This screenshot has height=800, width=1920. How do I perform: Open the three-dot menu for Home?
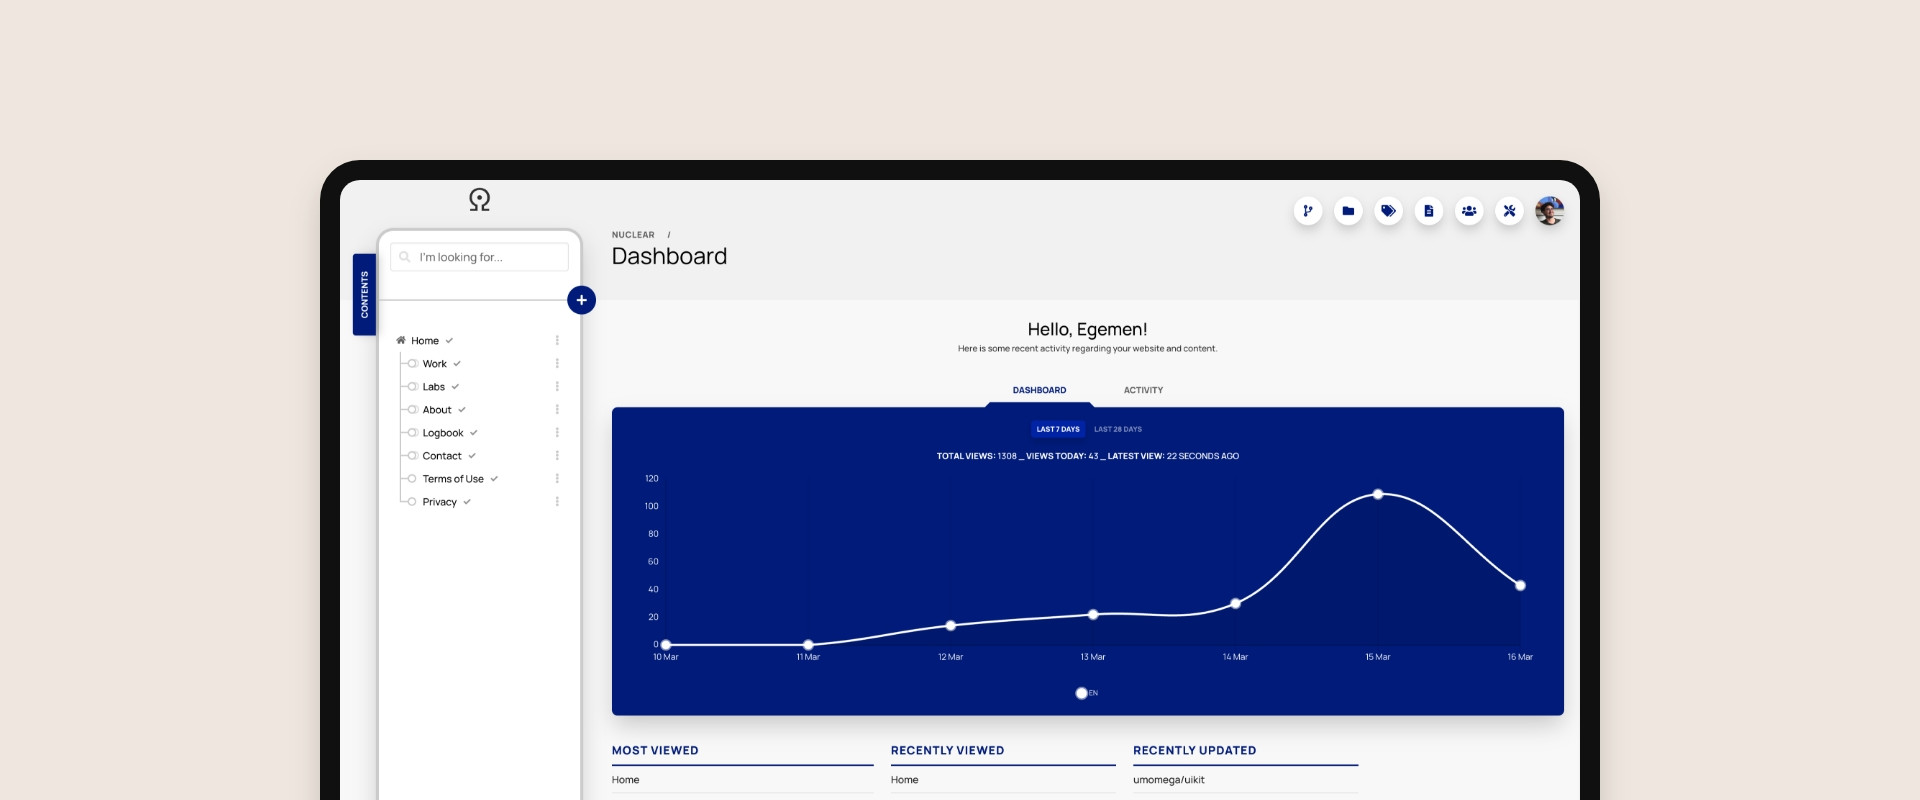557,341
